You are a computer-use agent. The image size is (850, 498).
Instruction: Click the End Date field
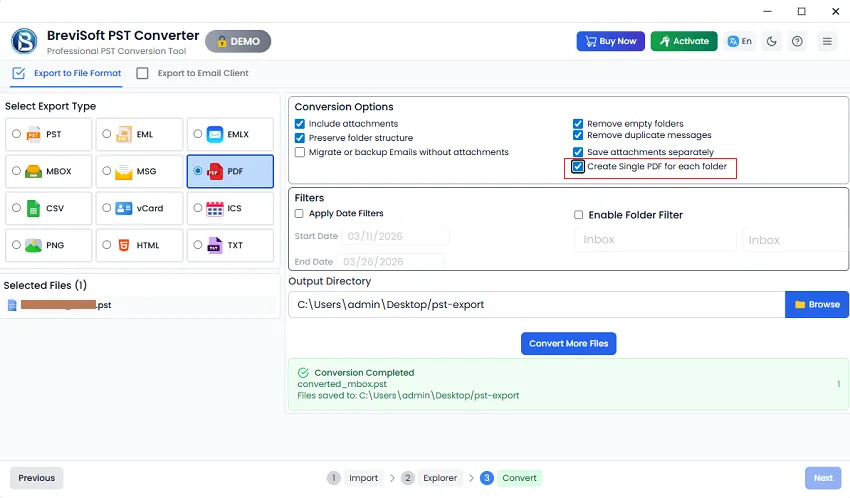point(390,262)
